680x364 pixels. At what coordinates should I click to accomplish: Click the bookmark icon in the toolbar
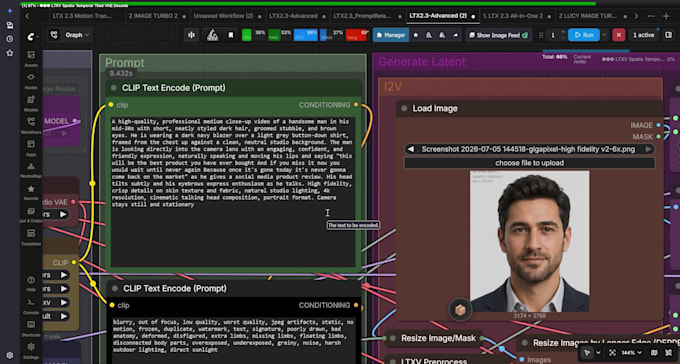[x=231, y=35]
